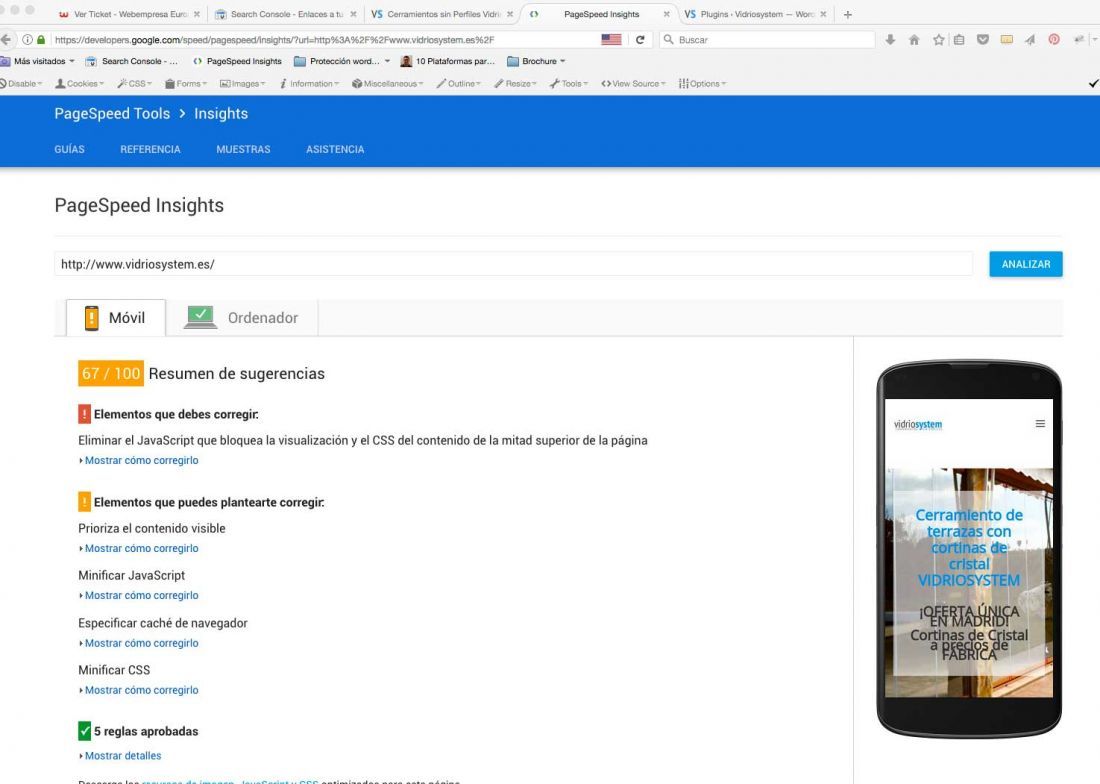Open the Miscellaneous developer menu
Image resolution: width=1100 pixels, height=784 pixels.
click(387, 83)
